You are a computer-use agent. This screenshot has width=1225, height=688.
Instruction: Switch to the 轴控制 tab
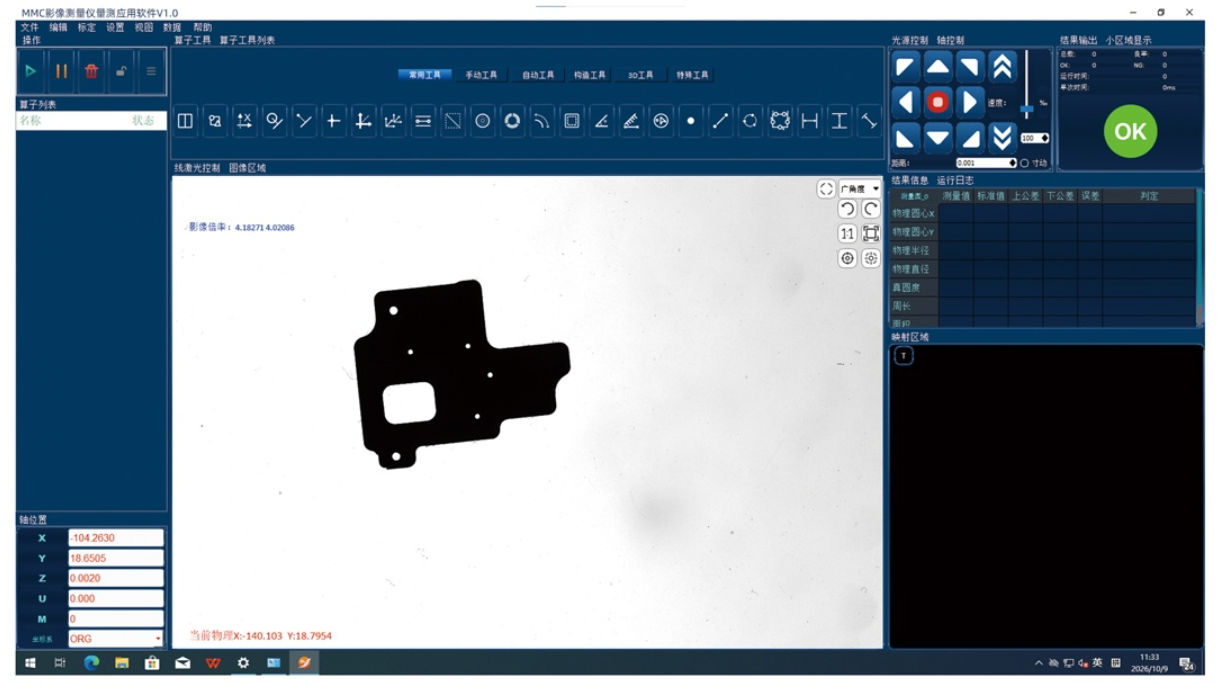[951, 41]
